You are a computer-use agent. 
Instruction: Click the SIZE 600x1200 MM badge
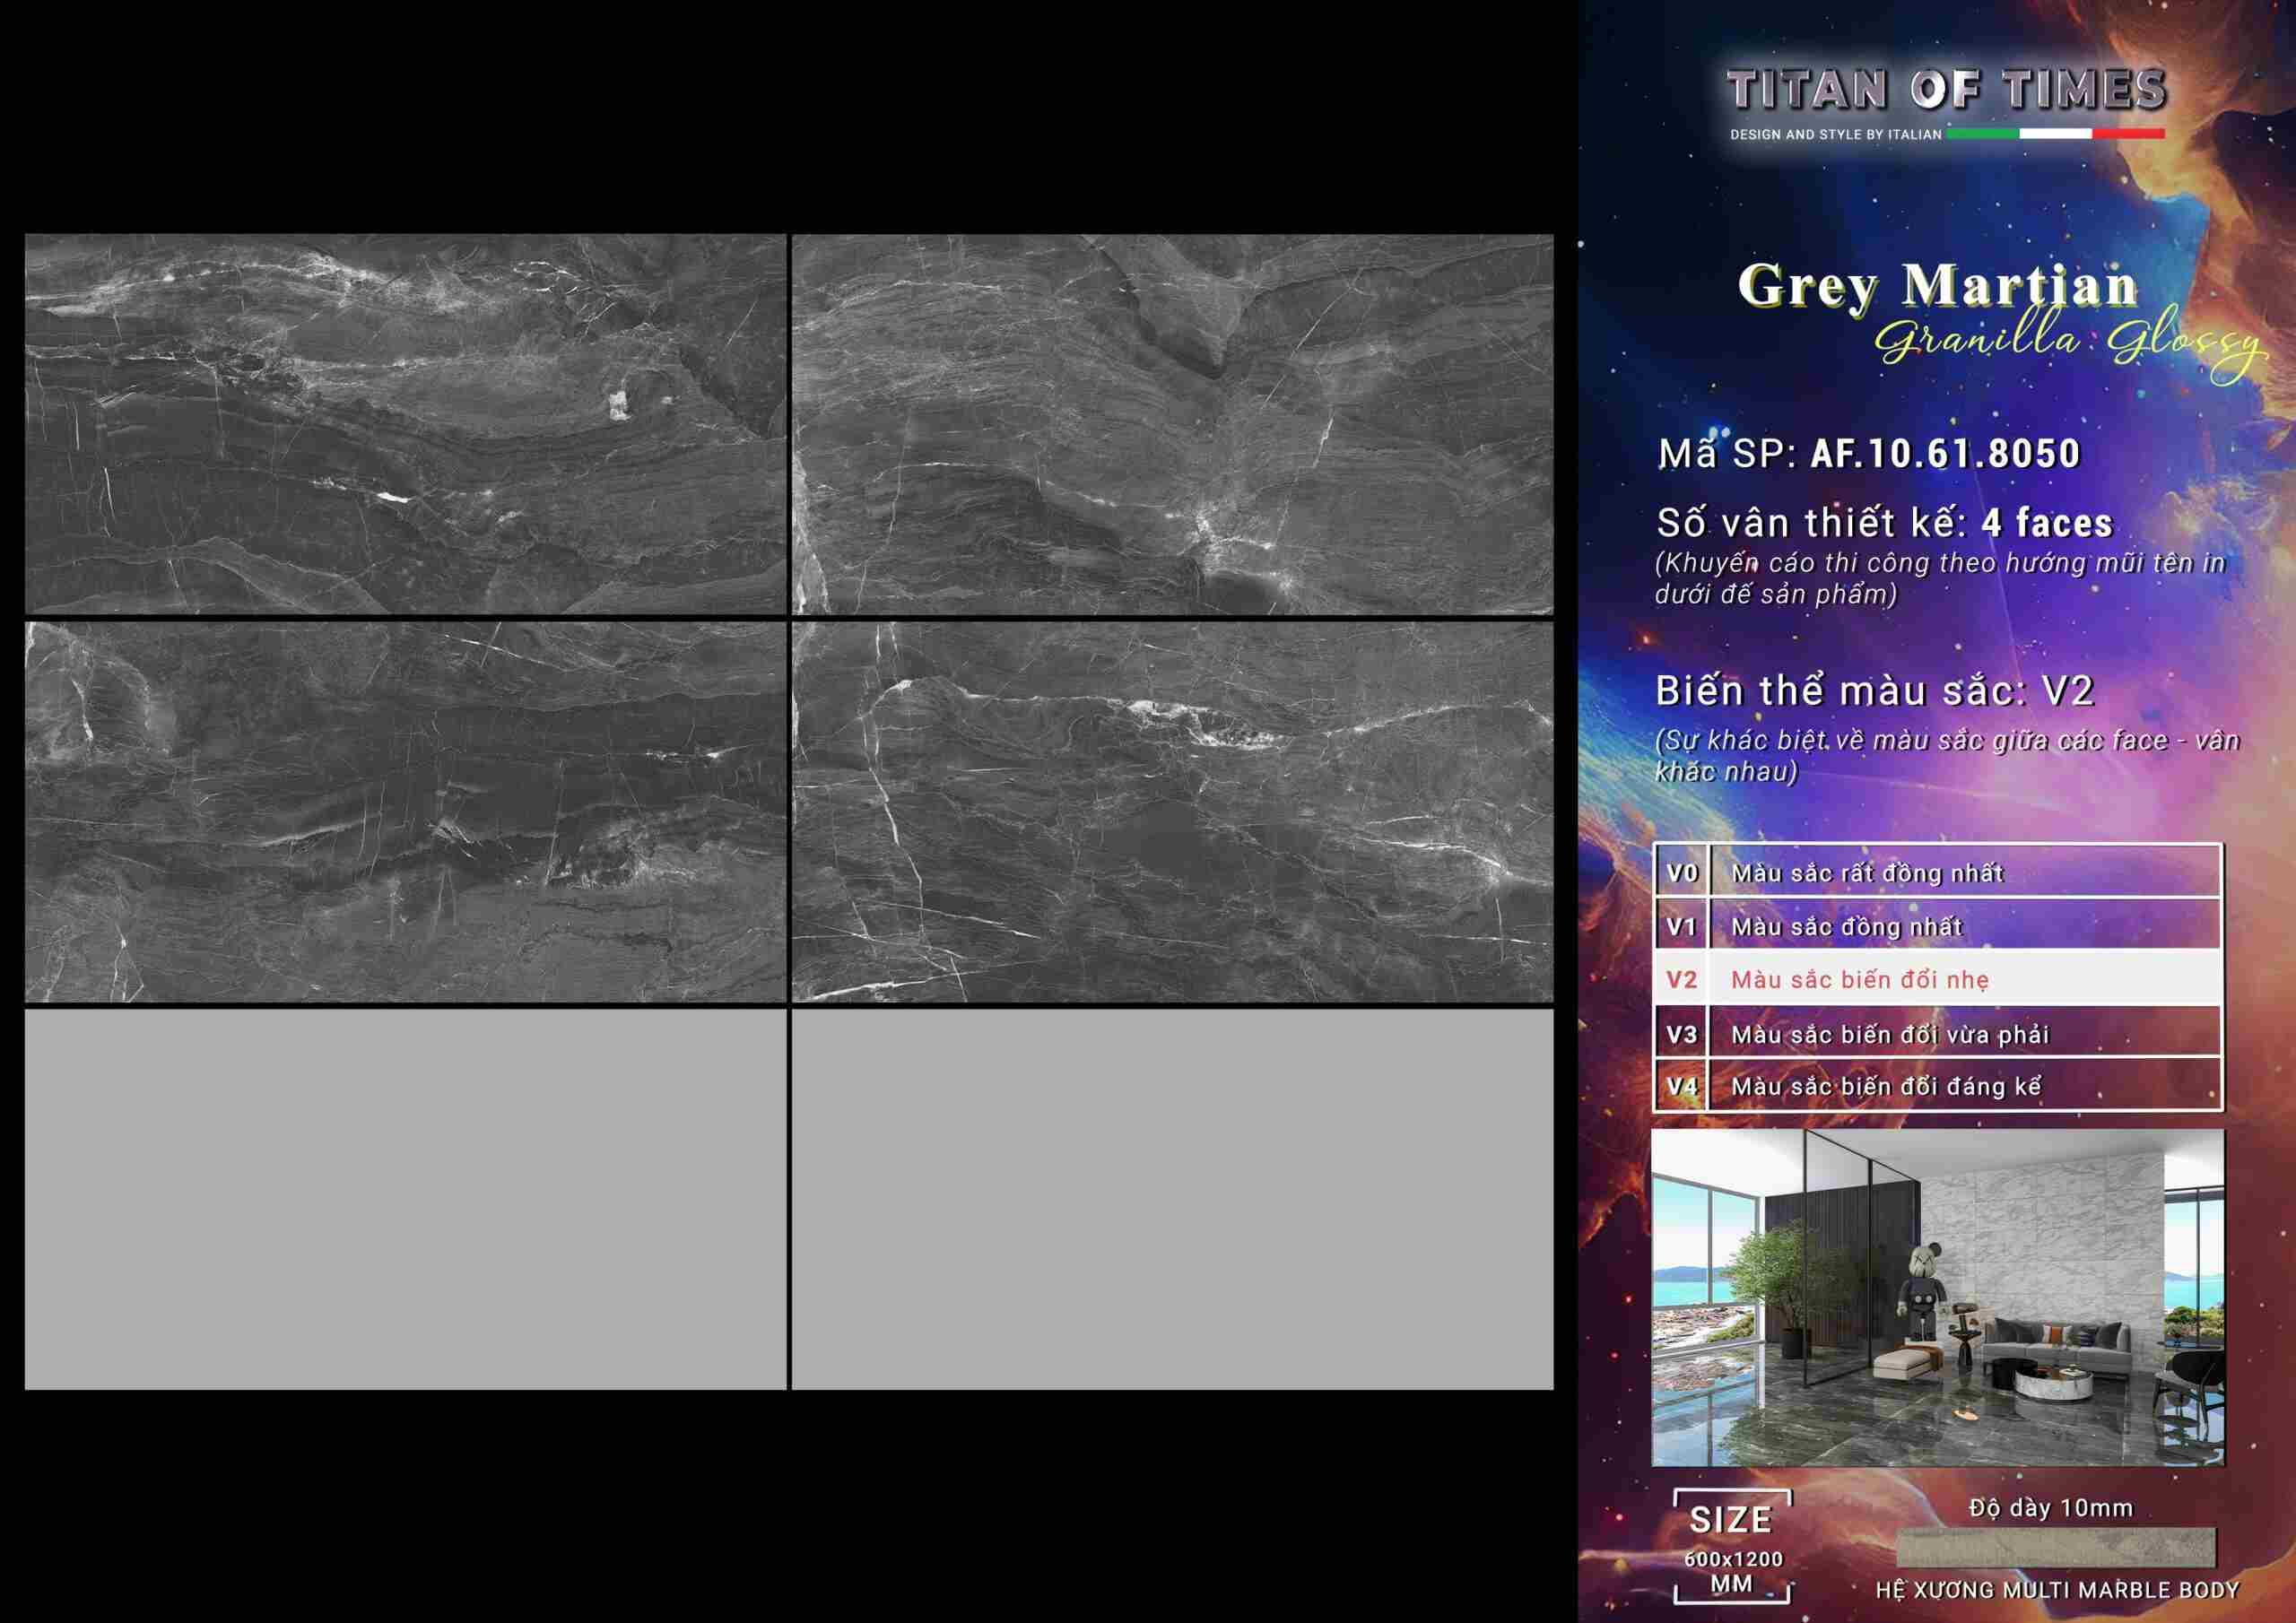tap(1732, 1547)
